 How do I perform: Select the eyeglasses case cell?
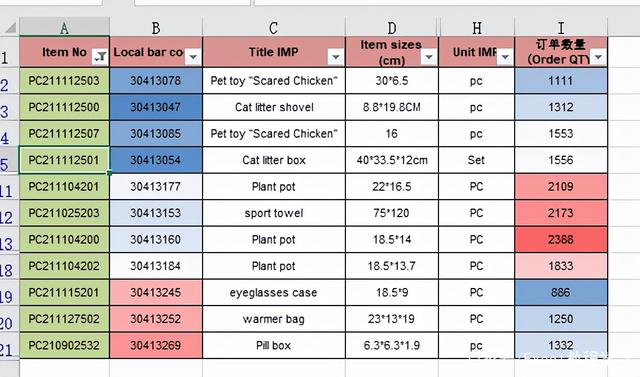274,293
